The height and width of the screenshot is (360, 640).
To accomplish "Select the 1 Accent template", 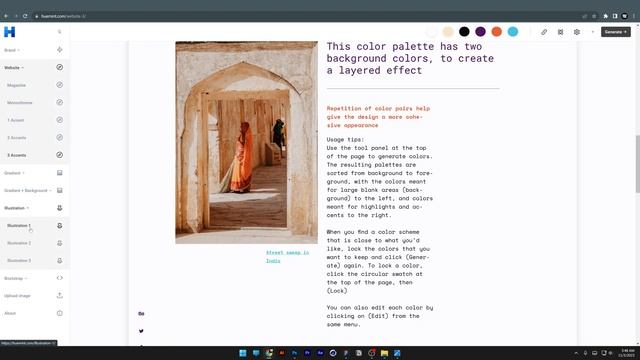I will tap(16, 120).
